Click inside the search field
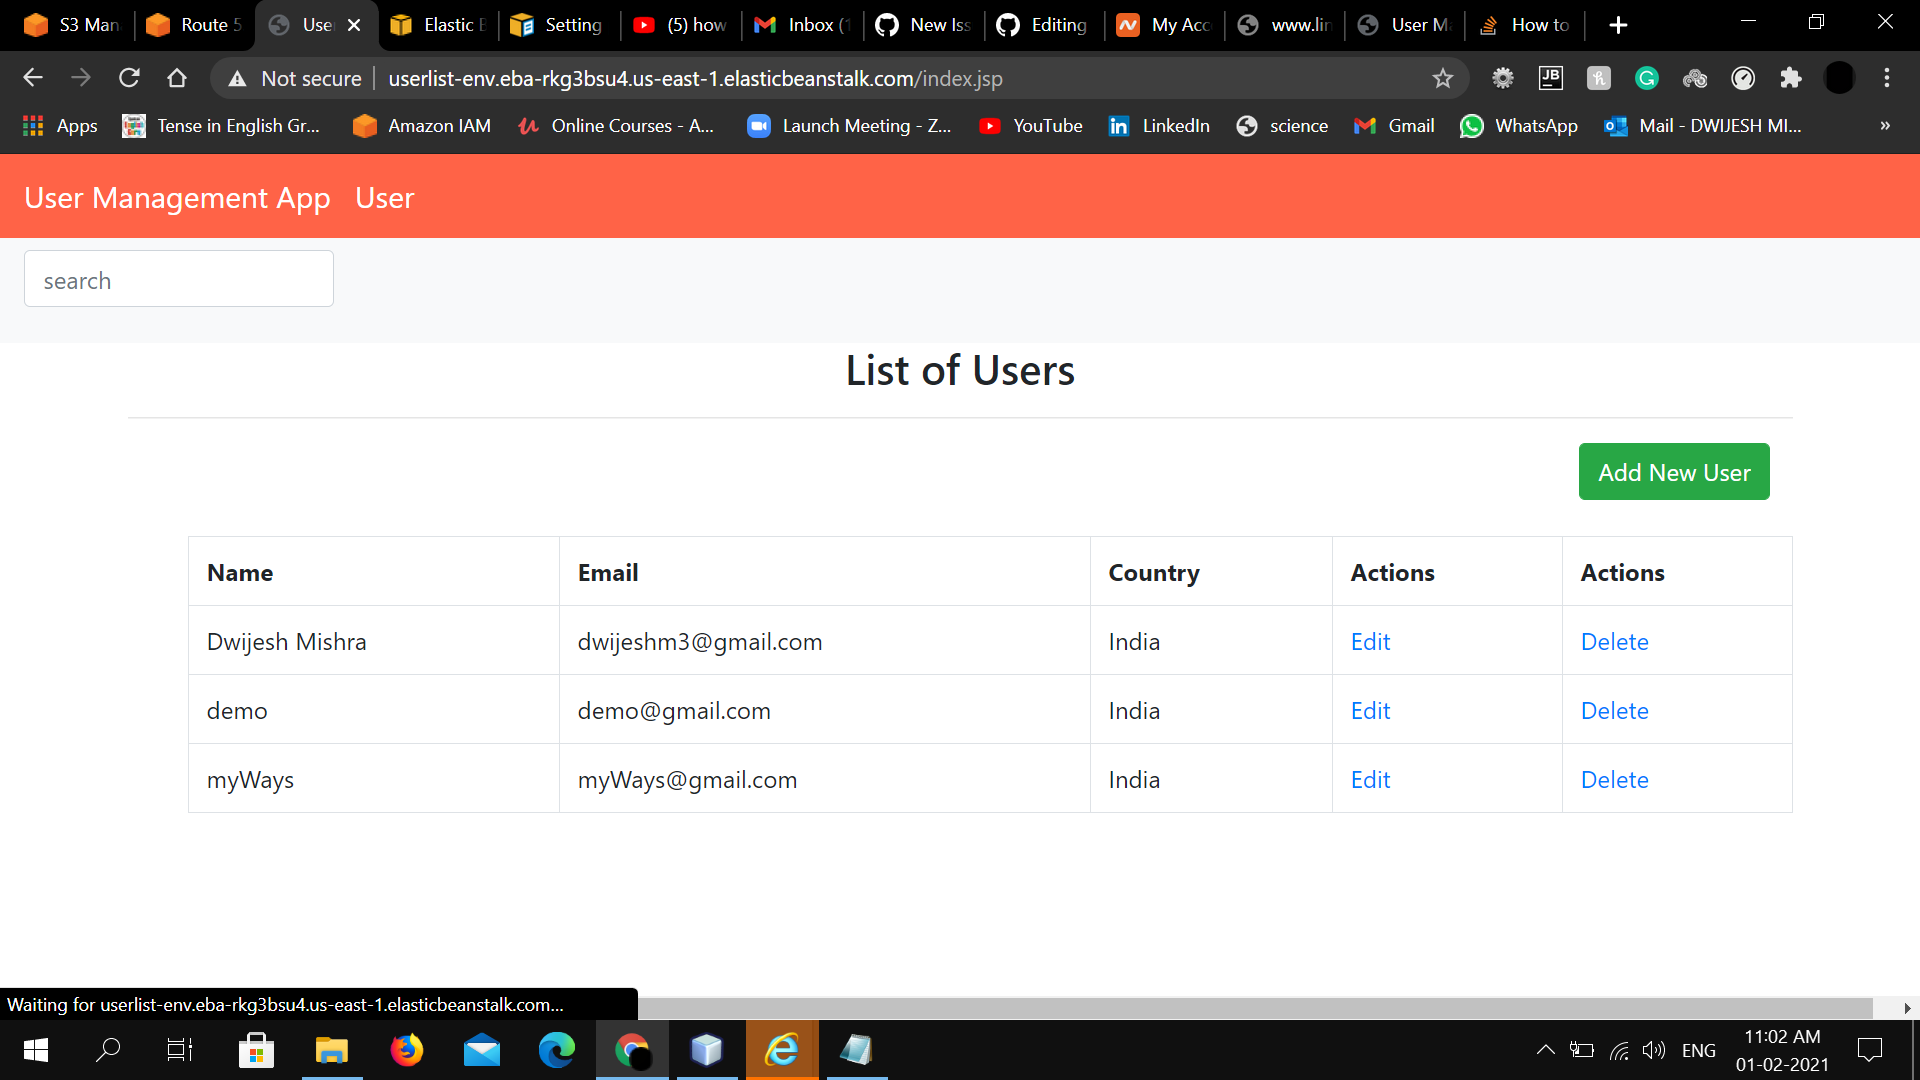Viewport: 1920px width, 1080px height. click(x=178, y=279)
